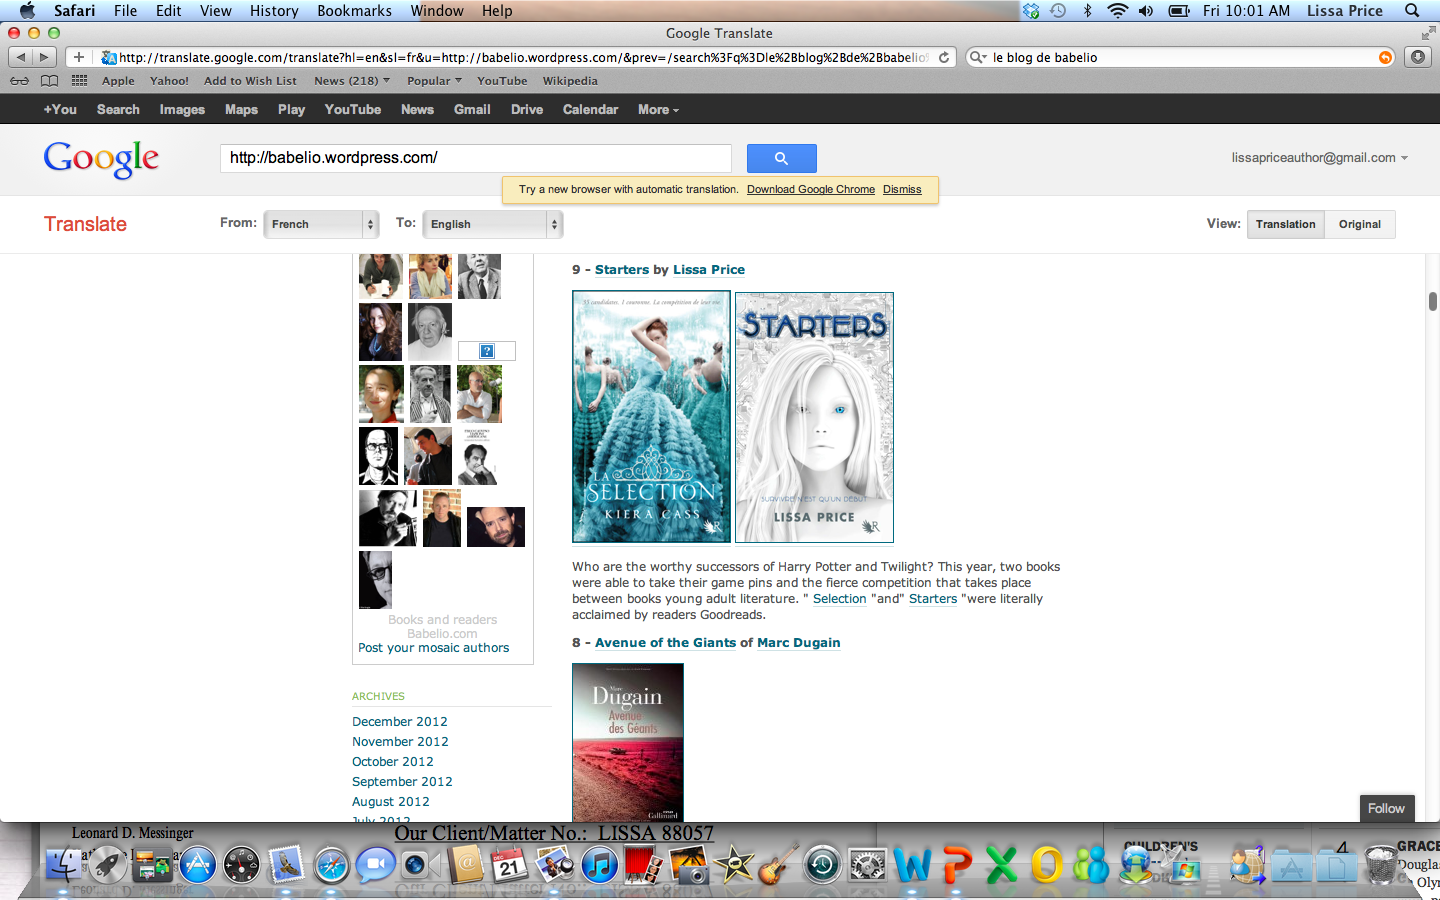Viewport: 1440px width, 900px height.
Task: Open Finder from the Dock
Action: coord(65,864)
